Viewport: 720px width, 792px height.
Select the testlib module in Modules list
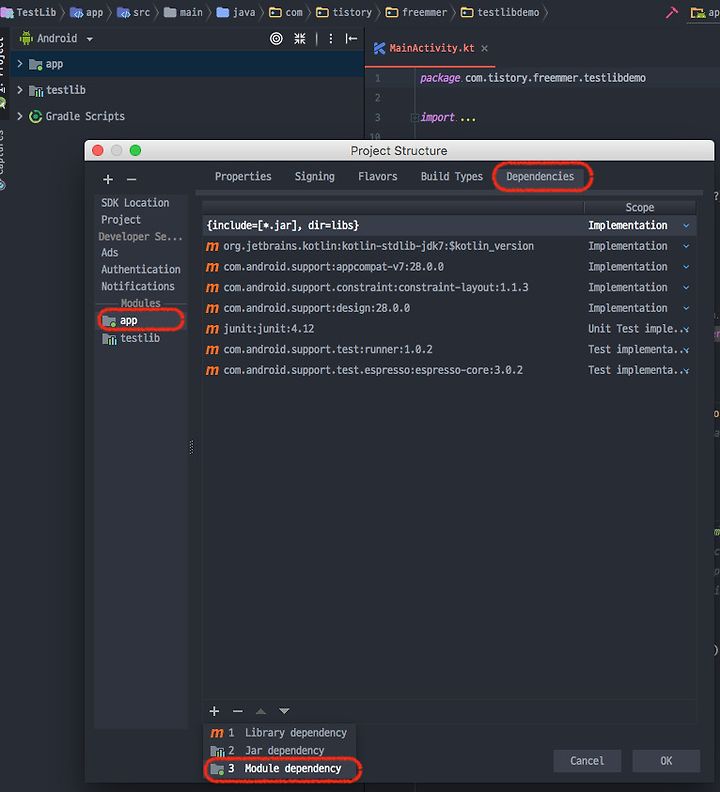point(141,338)
